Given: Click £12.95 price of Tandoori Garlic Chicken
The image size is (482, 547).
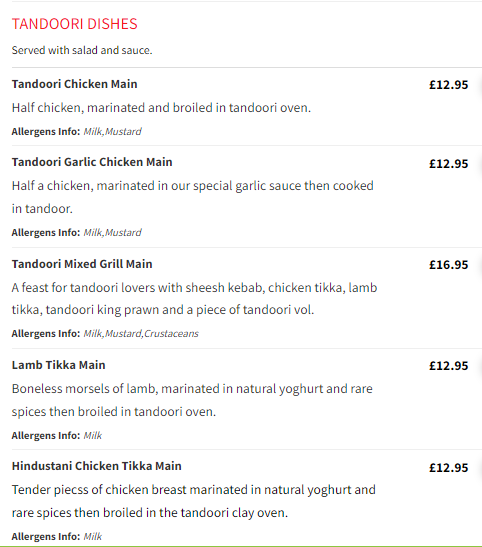Looking at the screenshot, I should (x=449, y=164).
